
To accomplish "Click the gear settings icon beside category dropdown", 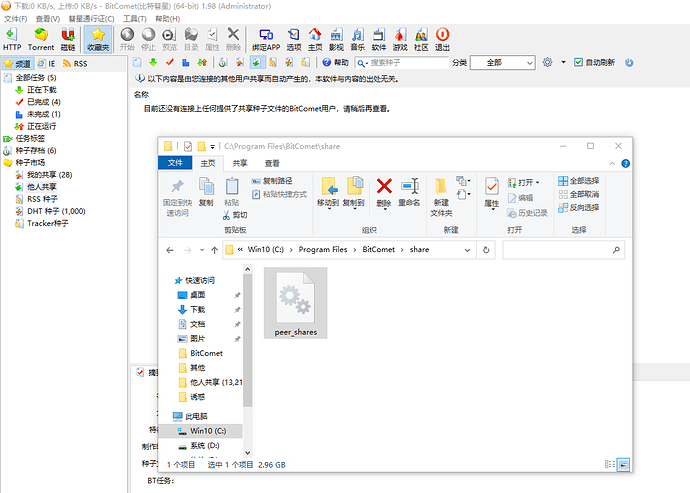I will [547, 62].
